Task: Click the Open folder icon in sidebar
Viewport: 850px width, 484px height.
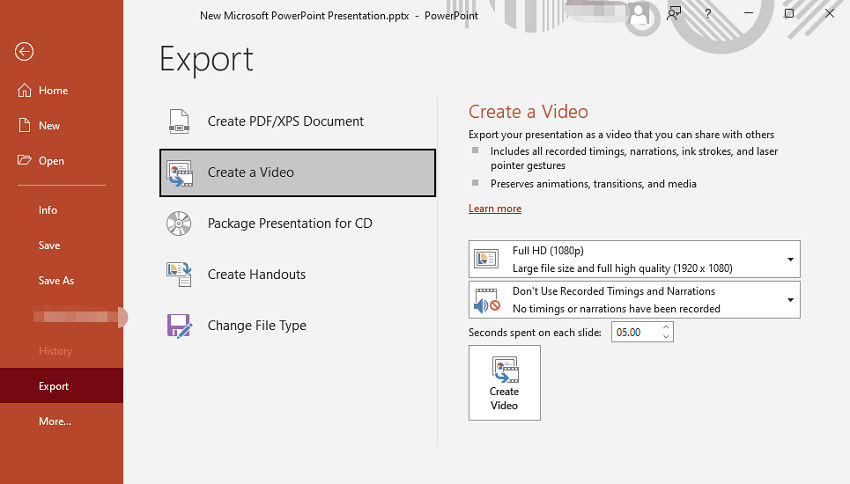Action: click(24, 160)
